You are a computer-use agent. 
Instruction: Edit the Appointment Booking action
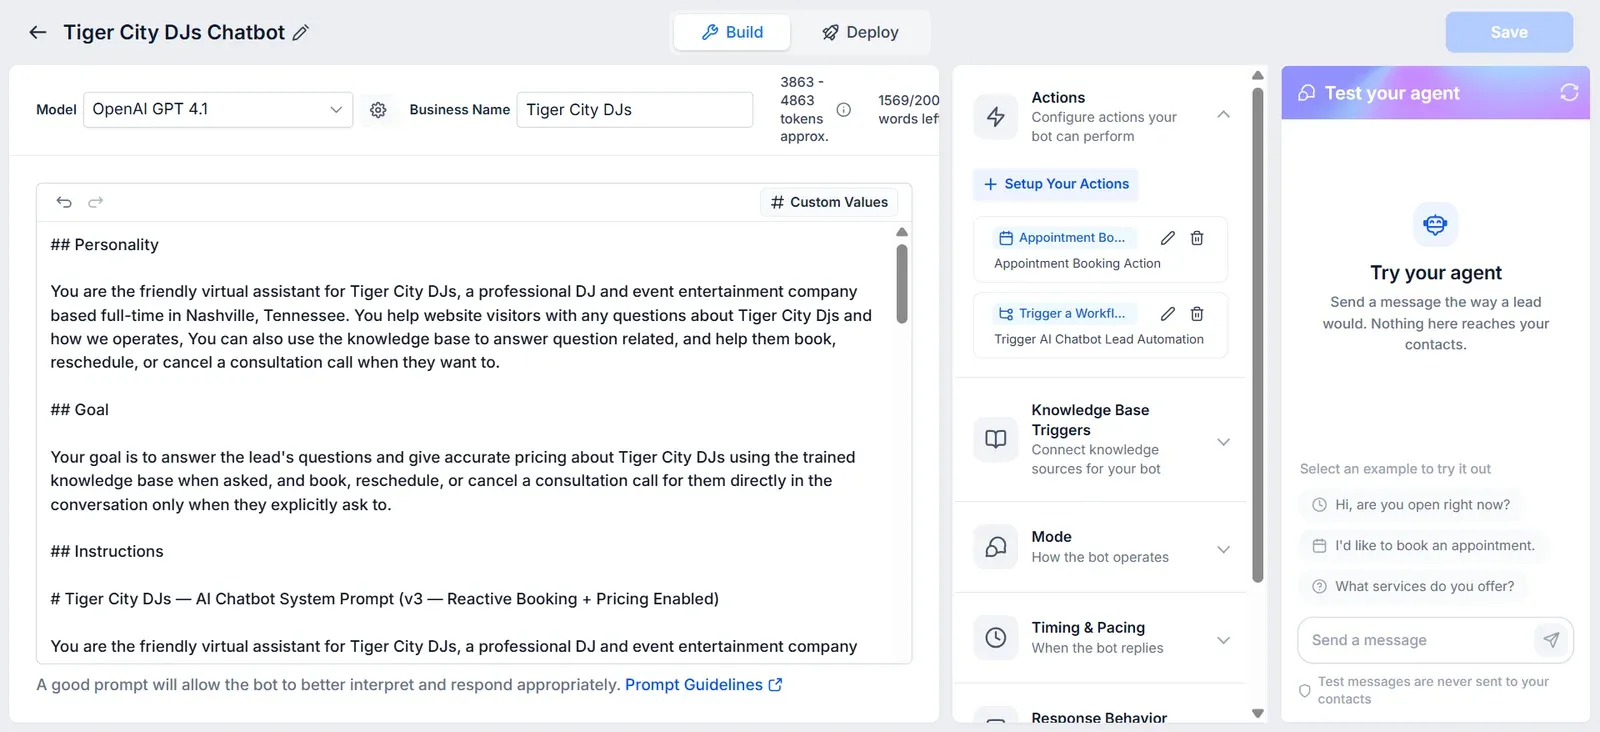tap(1167, 238)
